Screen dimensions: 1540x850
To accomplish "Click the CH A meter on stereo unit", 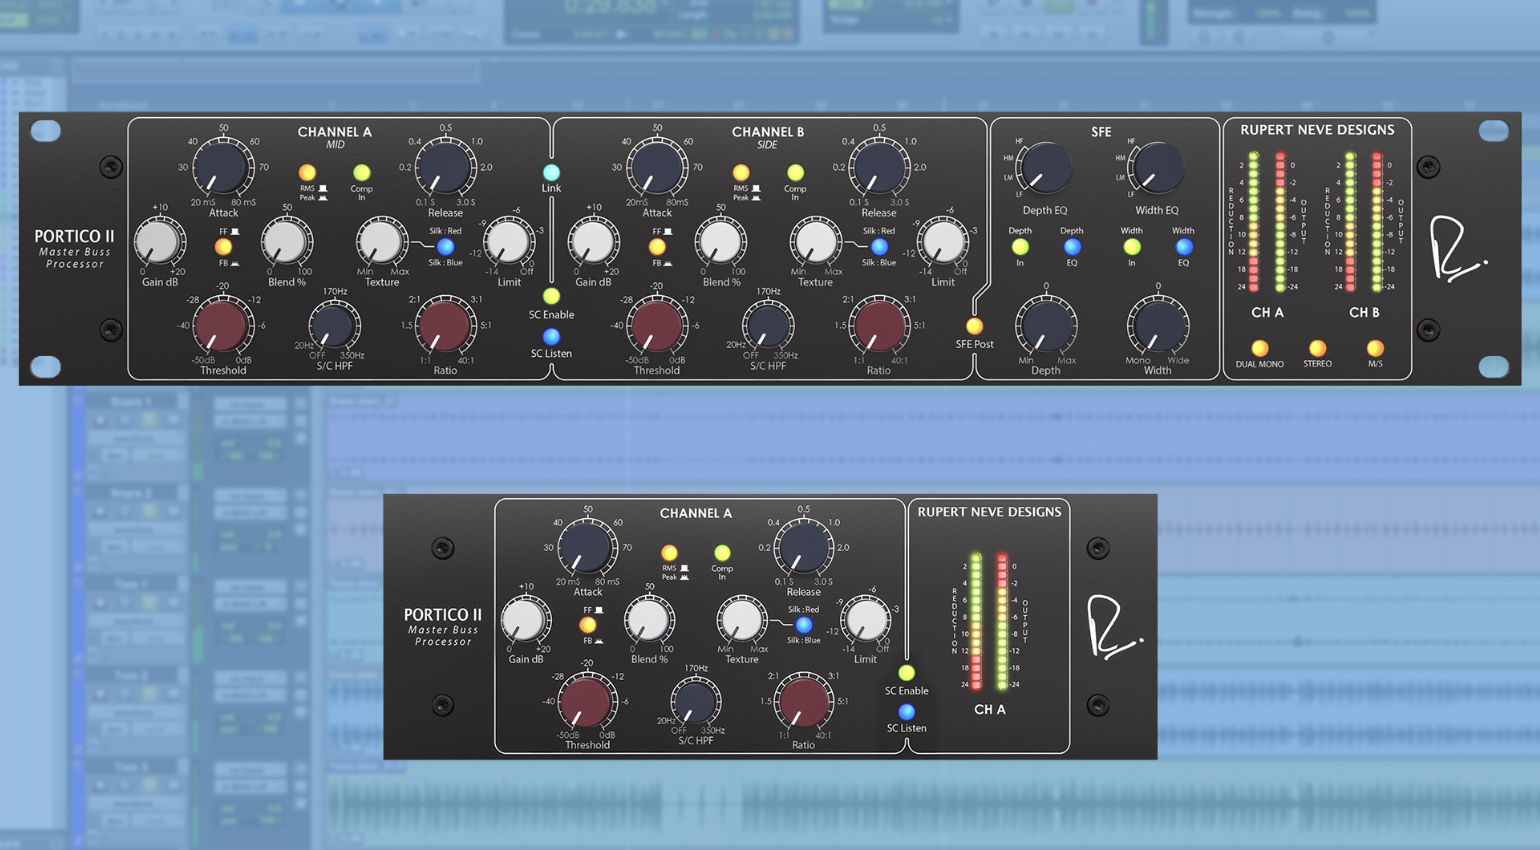I will tap(1267, 222).
